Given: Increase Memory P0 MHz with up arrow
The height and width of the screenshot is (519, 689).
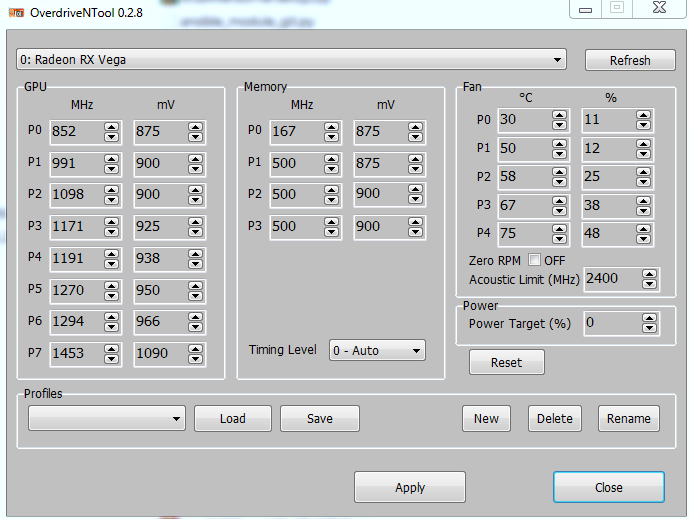Looking at the screenshot, I should point(331,127).
